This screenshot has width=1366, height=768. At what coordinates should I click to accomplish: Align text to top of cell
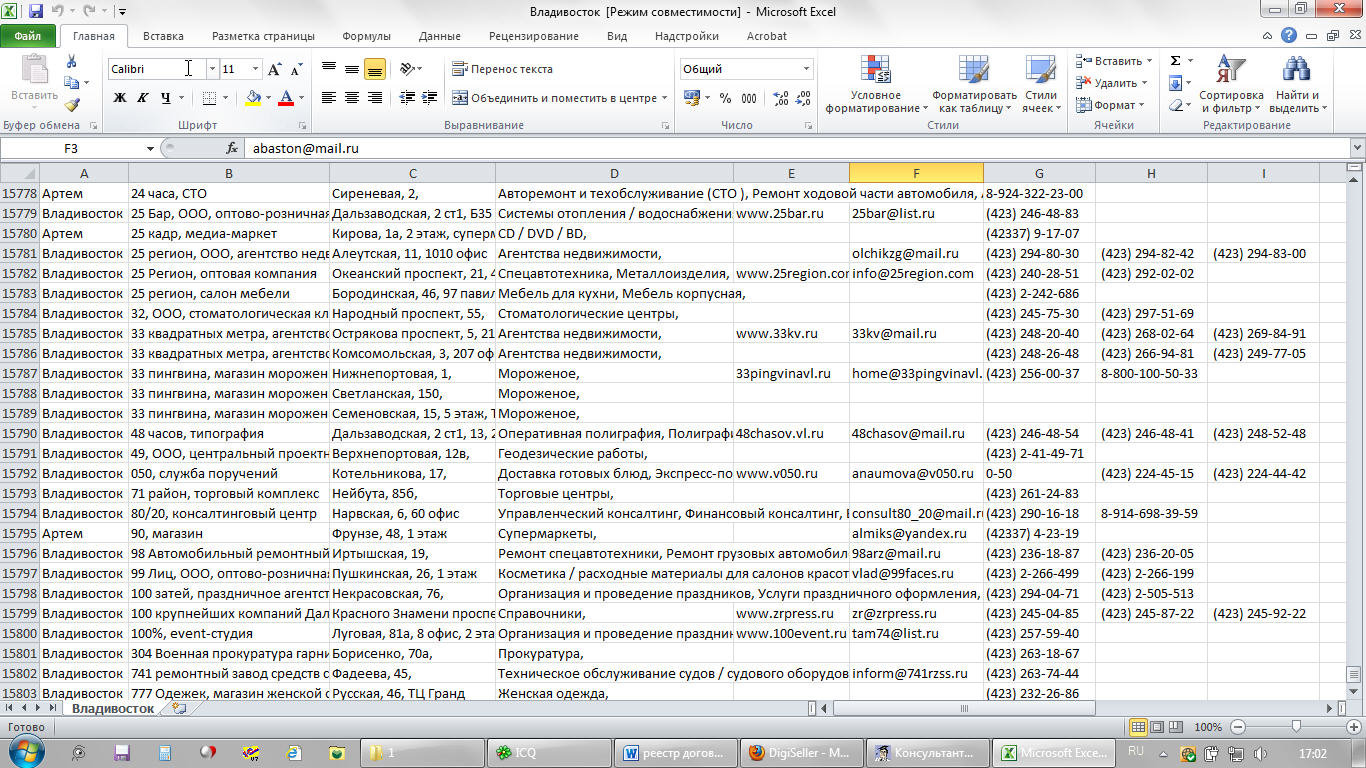[329, 69]
